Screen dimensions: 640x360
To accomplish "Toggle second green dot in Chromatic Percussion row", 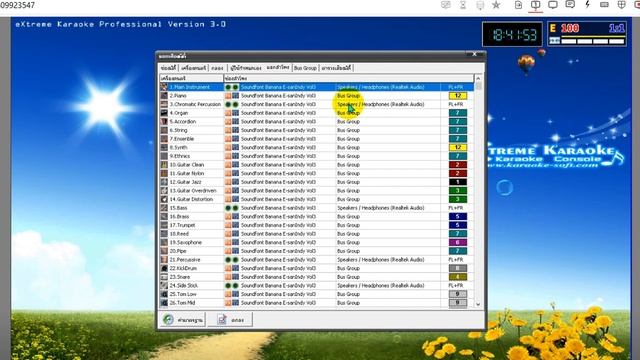I will coord(236,104).
